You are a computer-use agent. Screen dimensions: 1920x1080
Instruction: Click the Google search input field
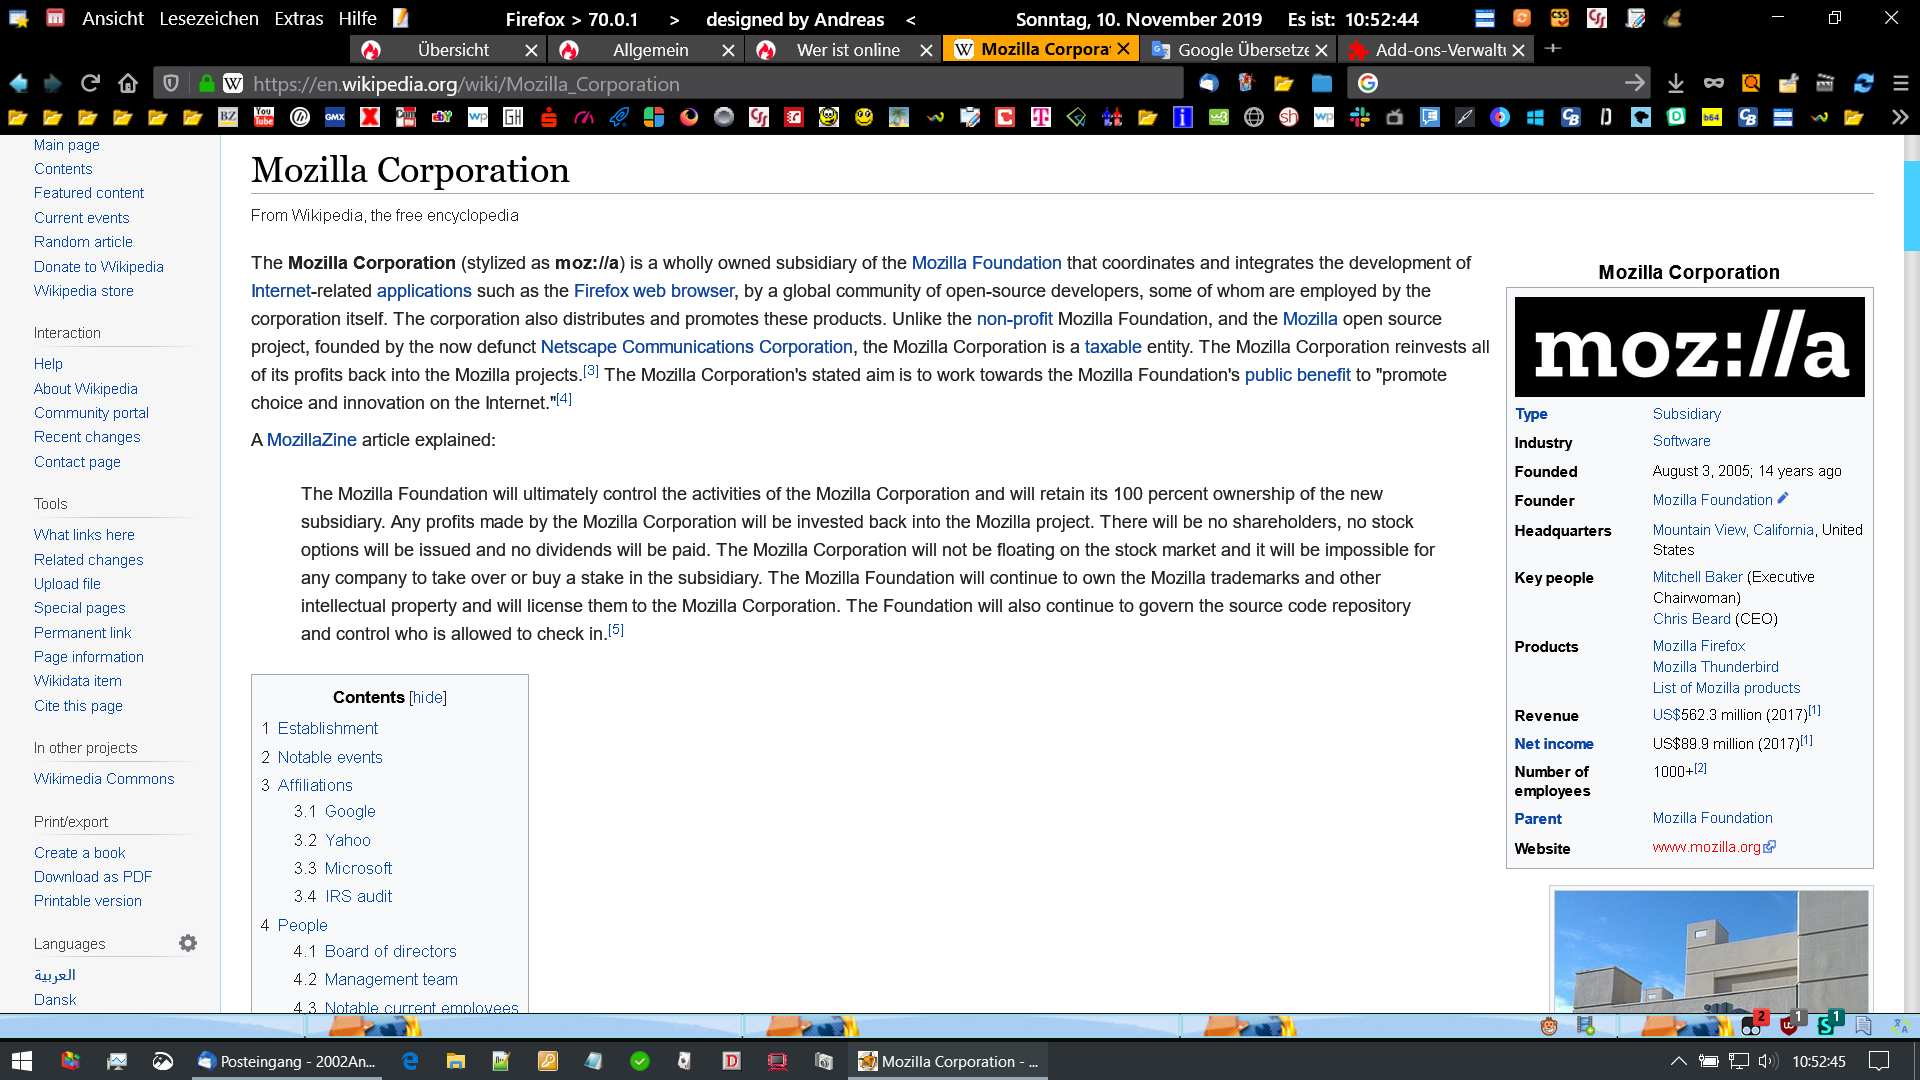[1500, 83]
